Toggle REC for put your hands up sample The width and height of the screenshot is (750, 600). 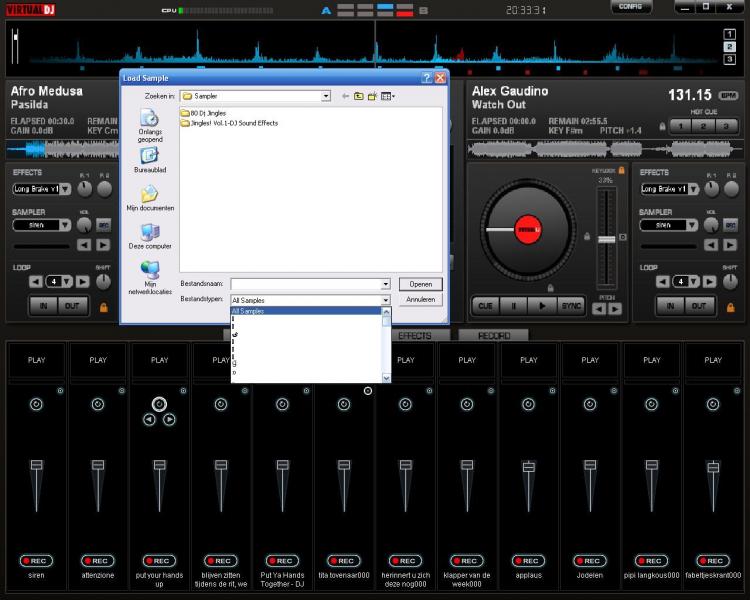(159, 561)
